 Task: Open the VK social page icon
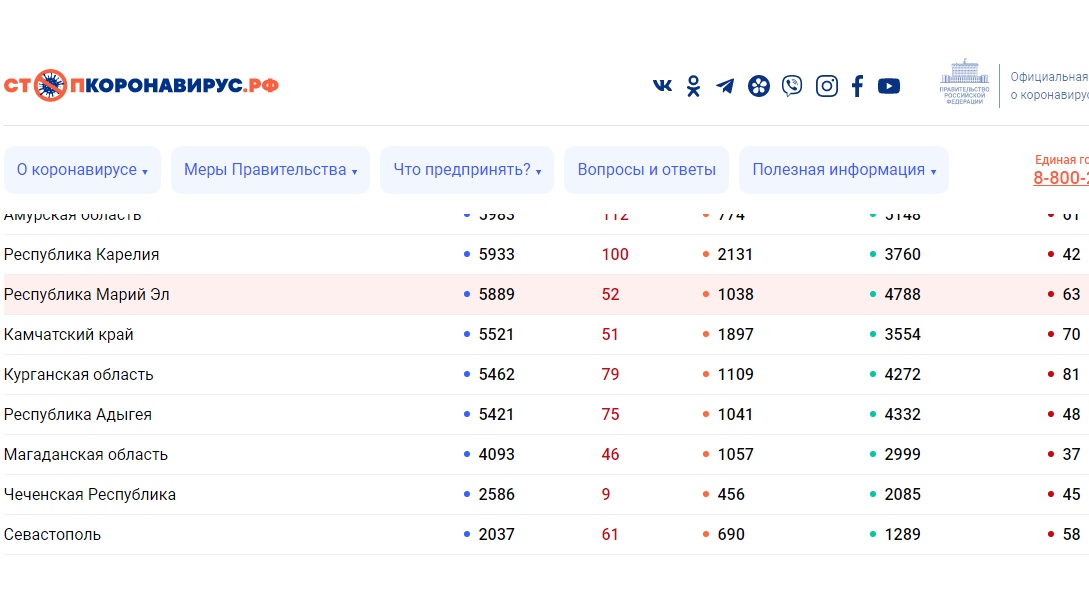pyautogui.click(x=662, y=86)
